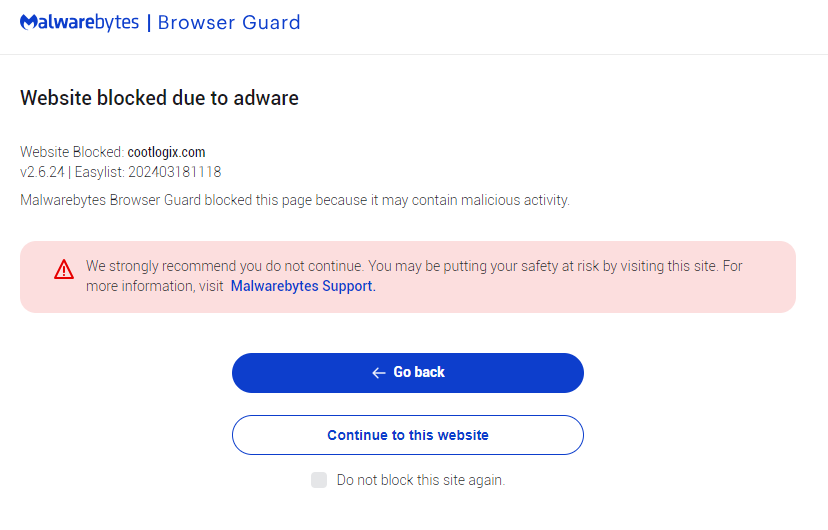
Task: Enable 'Do not block this site again' checkbox
Action: point(319,480)
